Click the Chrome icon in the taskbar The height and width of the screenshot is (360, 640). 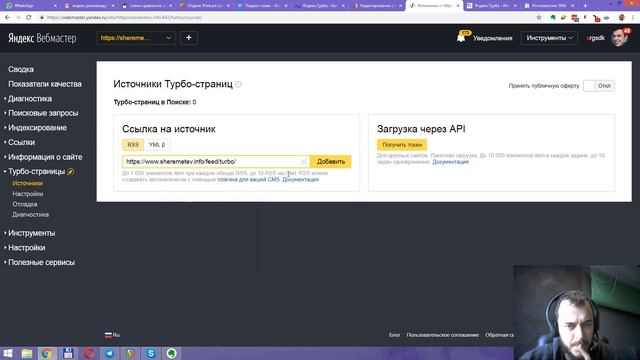(47, 353)
